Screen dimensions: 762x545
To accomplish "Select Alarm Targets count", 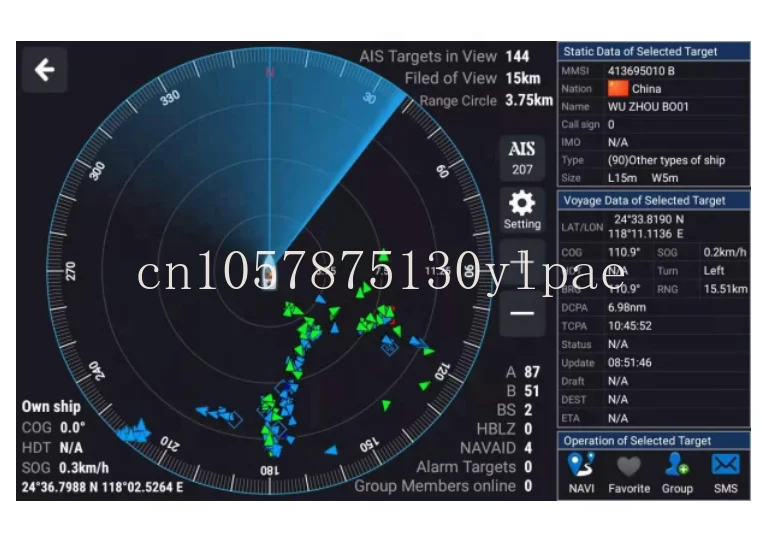I will click(528, 467).
